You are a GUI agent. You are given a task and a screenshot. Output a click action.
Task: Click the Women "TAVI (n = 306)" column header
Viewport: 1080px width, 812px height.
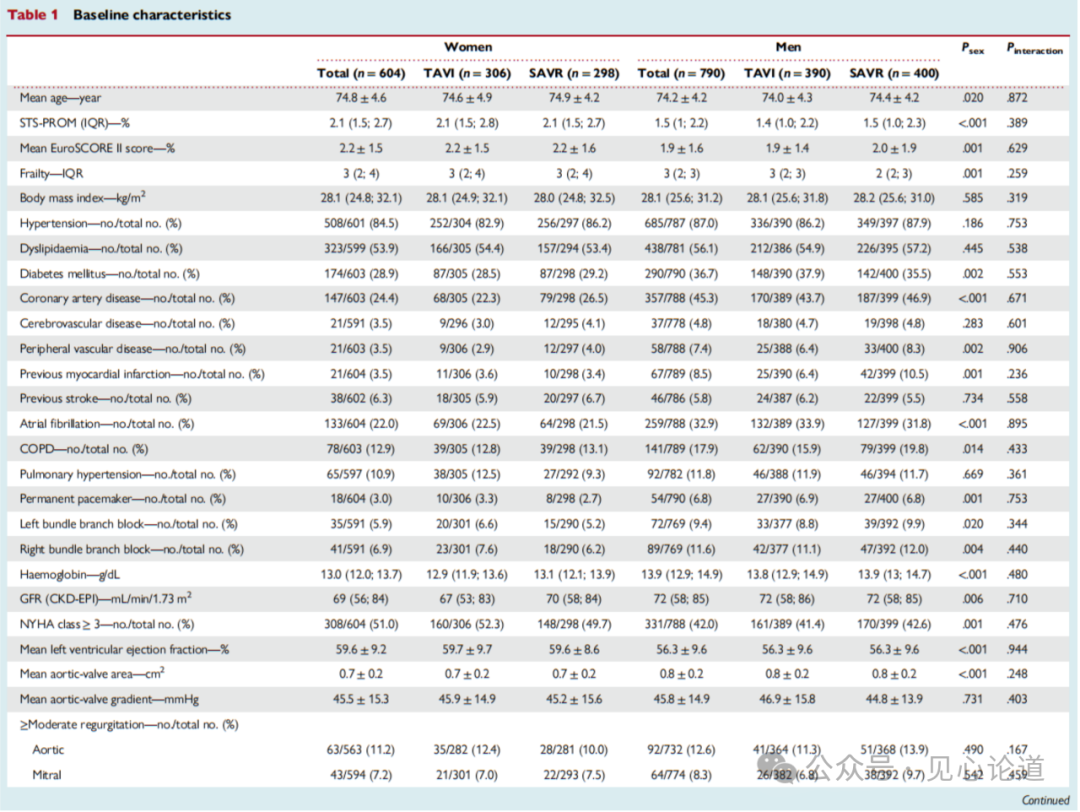(x=467, y=73)
